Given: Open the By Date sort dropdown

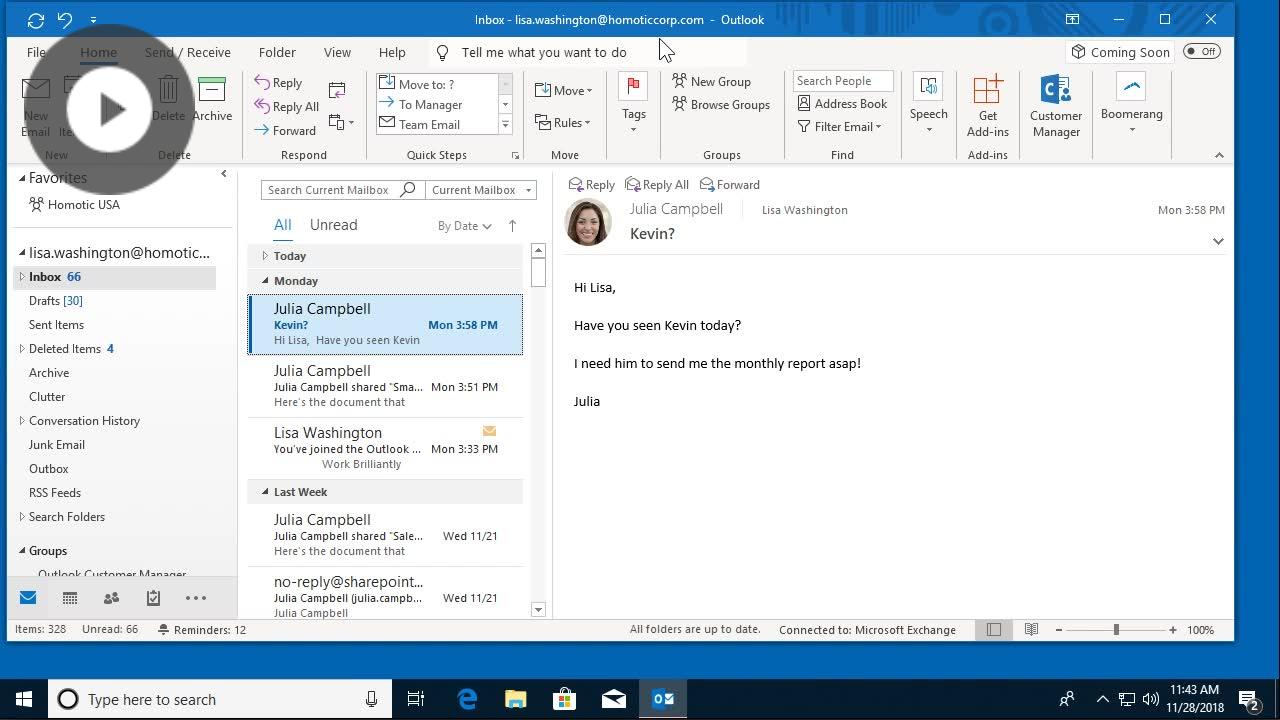Looking at the screenshot, I should click(465, 226).
